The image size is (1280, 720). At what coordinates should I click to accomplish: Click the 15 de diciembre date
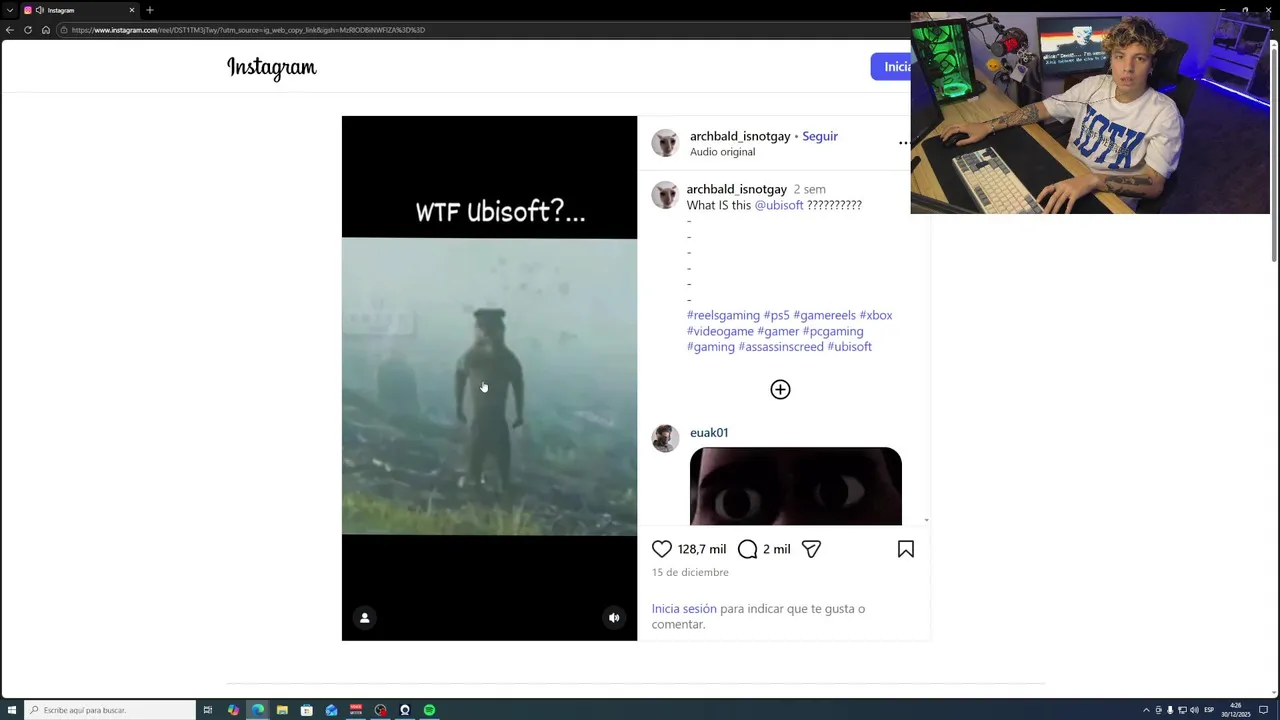[x=690, y=572]
